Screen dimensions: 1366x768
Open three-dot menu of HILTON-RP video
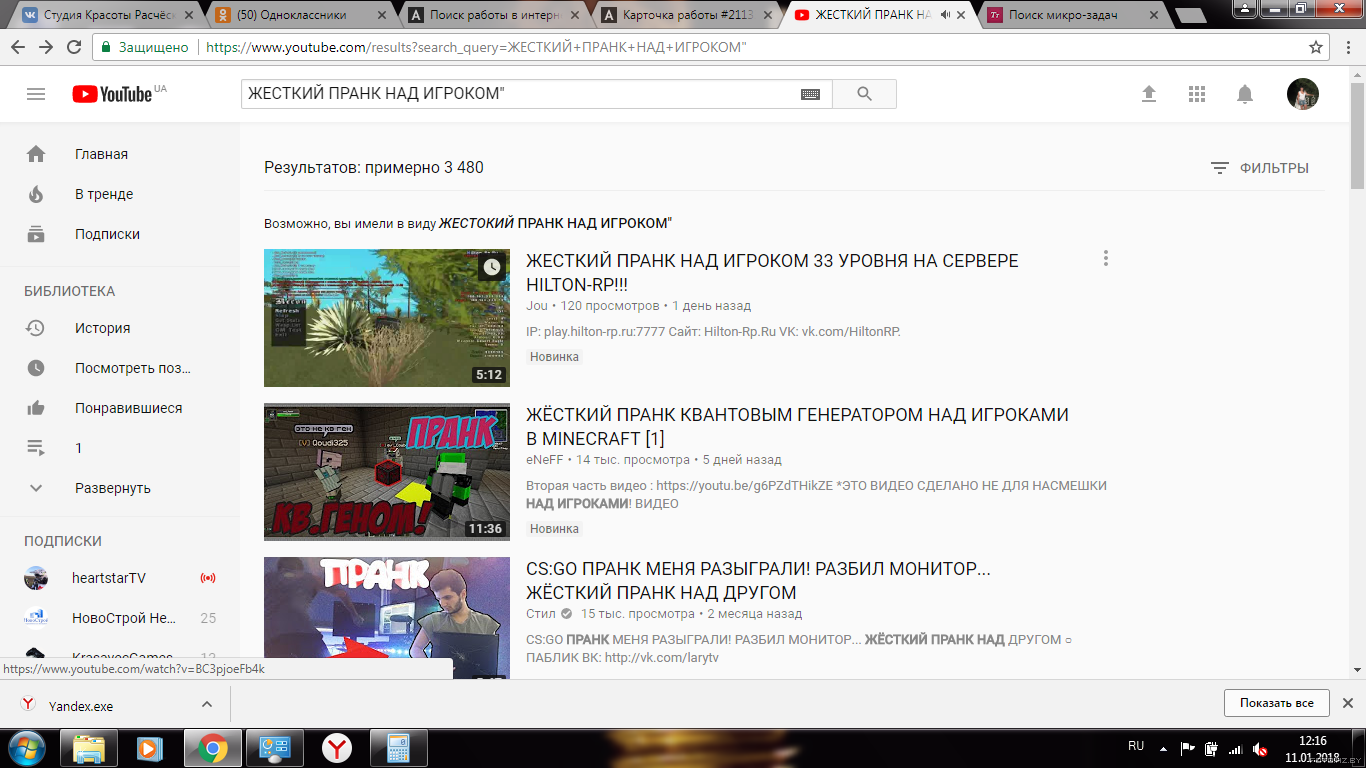tap(1105, 258)
